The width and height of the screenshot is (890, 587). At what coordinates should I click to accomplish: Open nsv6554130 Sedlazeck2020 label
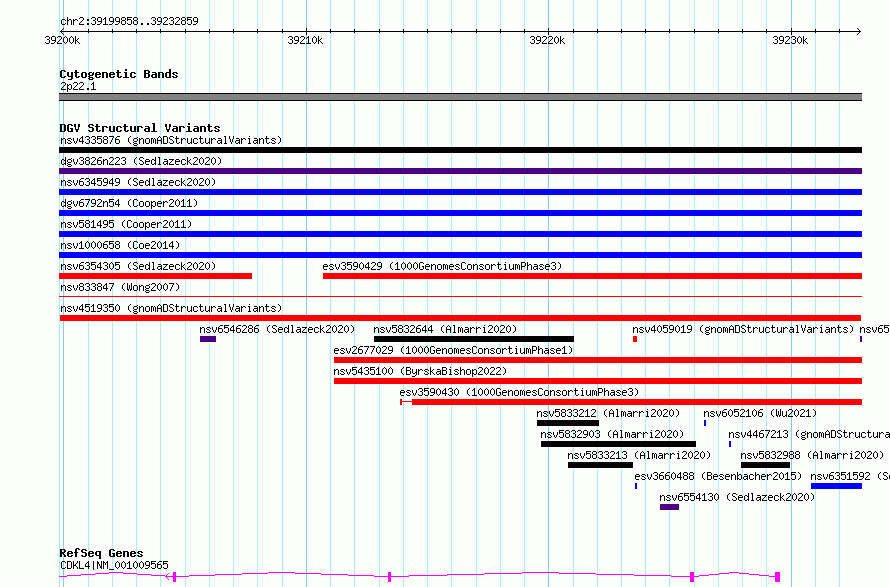pyautogui.click(x=737, y=497)
